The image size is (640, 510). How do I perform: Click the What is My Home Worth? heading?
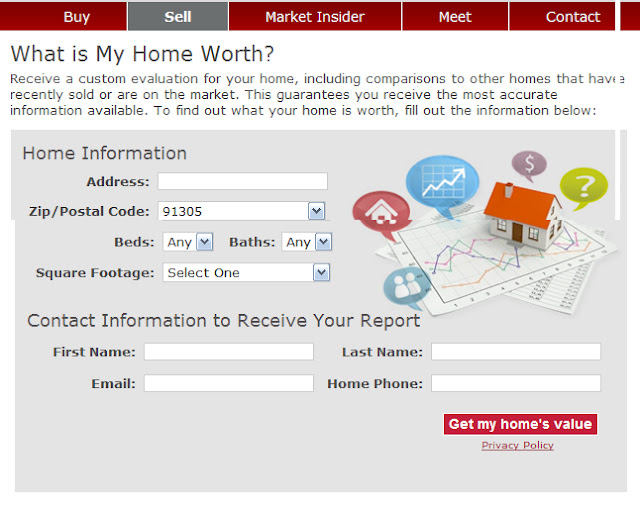click(142, 54)
